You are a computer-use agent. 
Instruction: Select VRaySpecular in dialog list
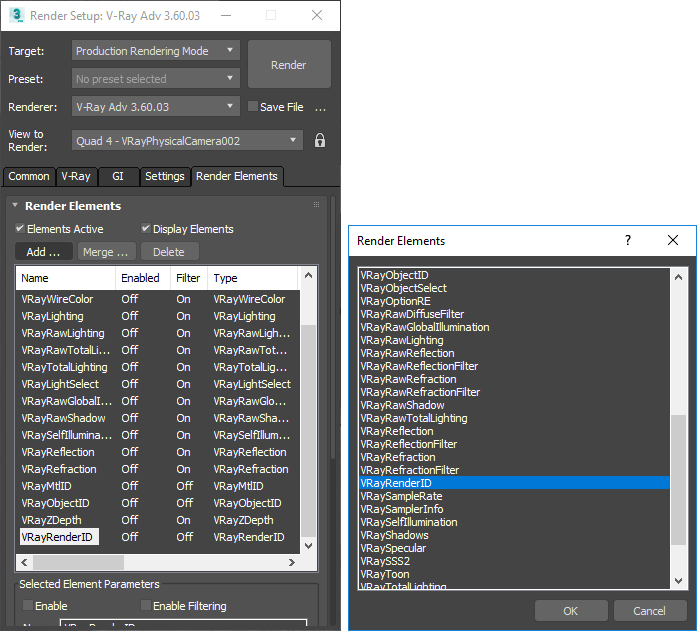[514, 548]
